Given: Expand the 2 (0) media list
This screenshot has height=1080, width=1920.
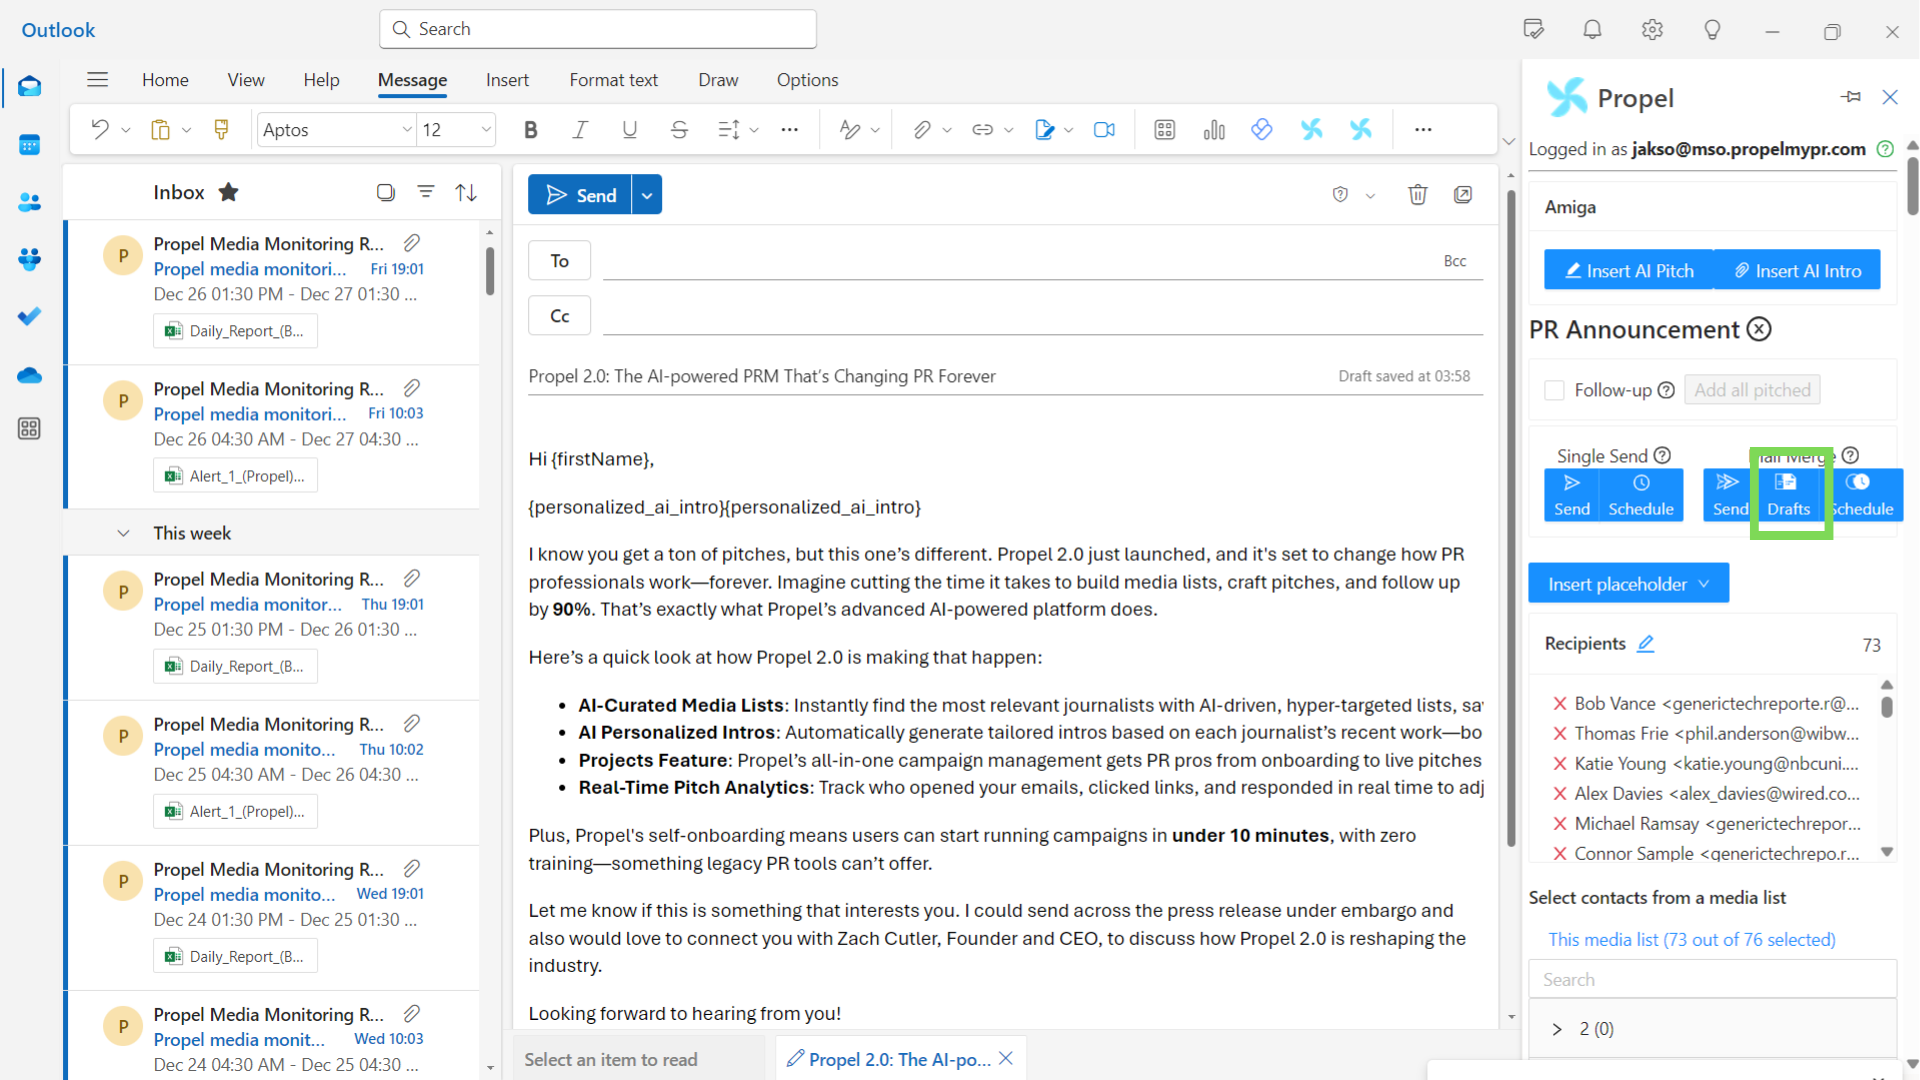Looking at the screenshot, I should click(x=1557, y=1029).
